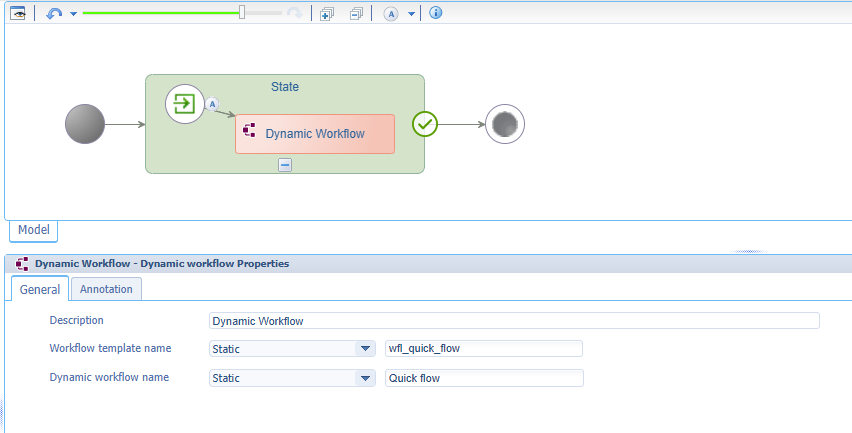852x433 pixels.
Task: Click the preview eye icon in toolbar
Action: click(18, 13)
